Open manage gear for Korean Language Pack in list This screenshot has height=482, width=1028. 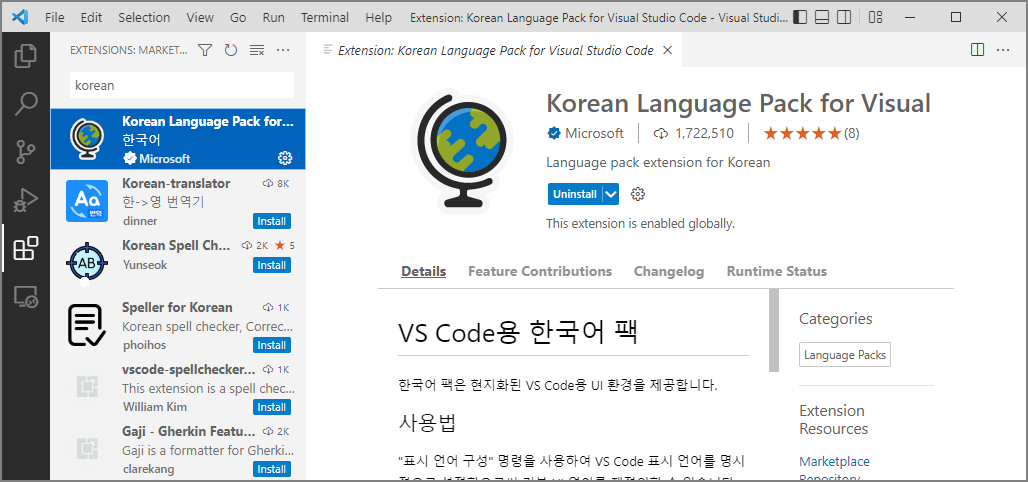285,158
